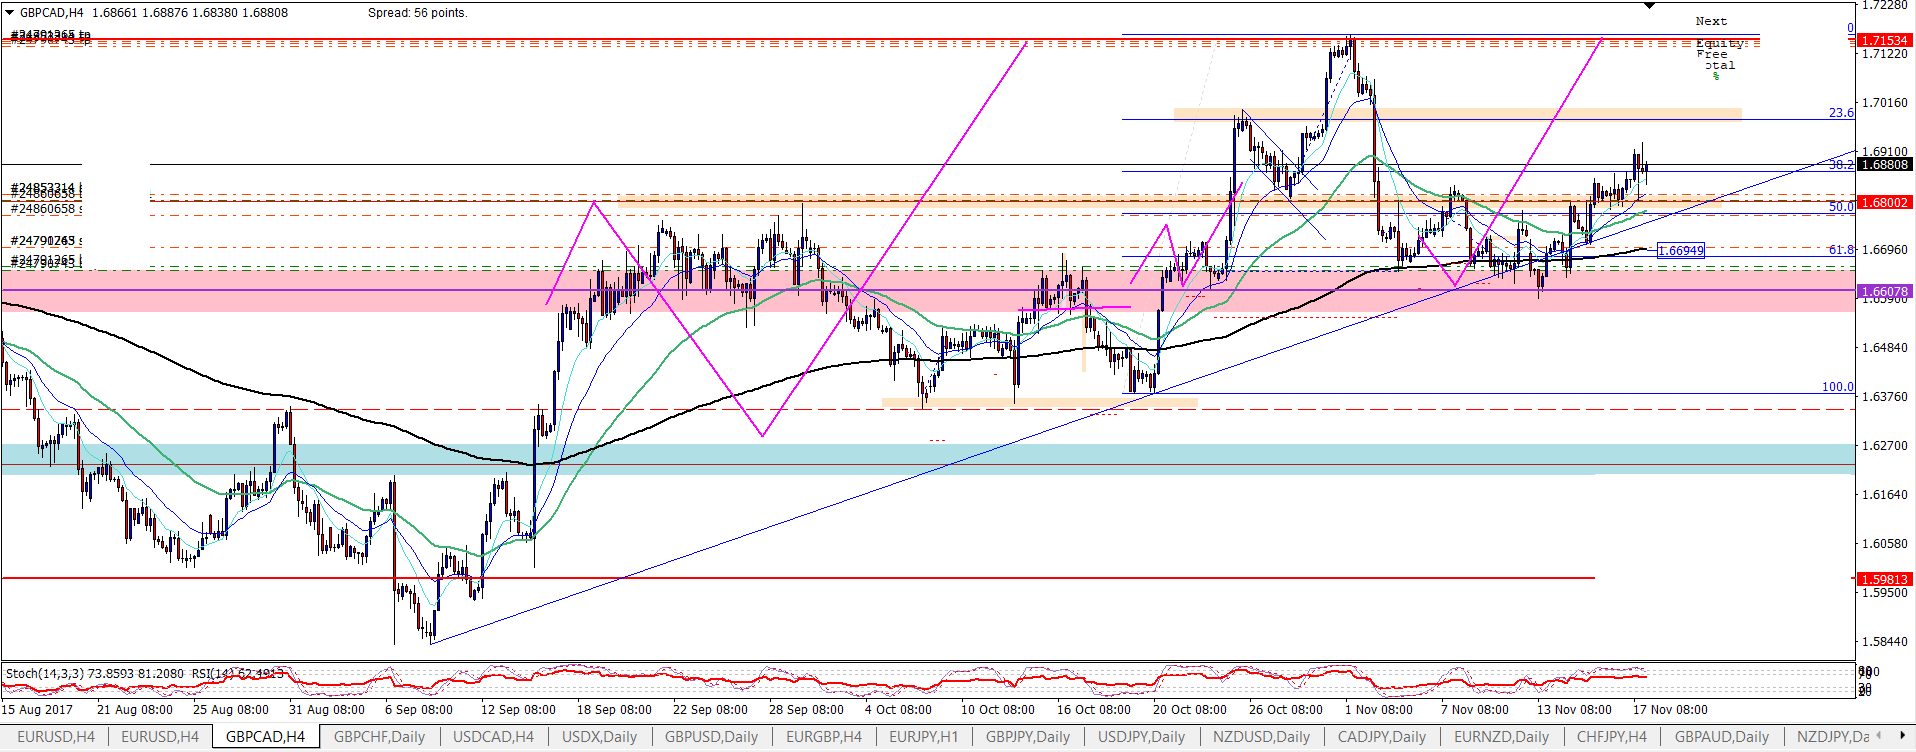
Task: Open the GBPUSD,Daily chart tab
Action: pyautogui.click(x=711, y=737)
